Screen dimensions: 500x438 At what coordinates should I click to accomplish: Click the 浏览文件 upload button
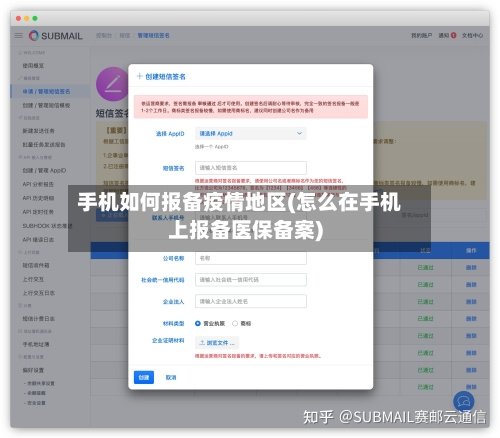click(x=217, y=343)
